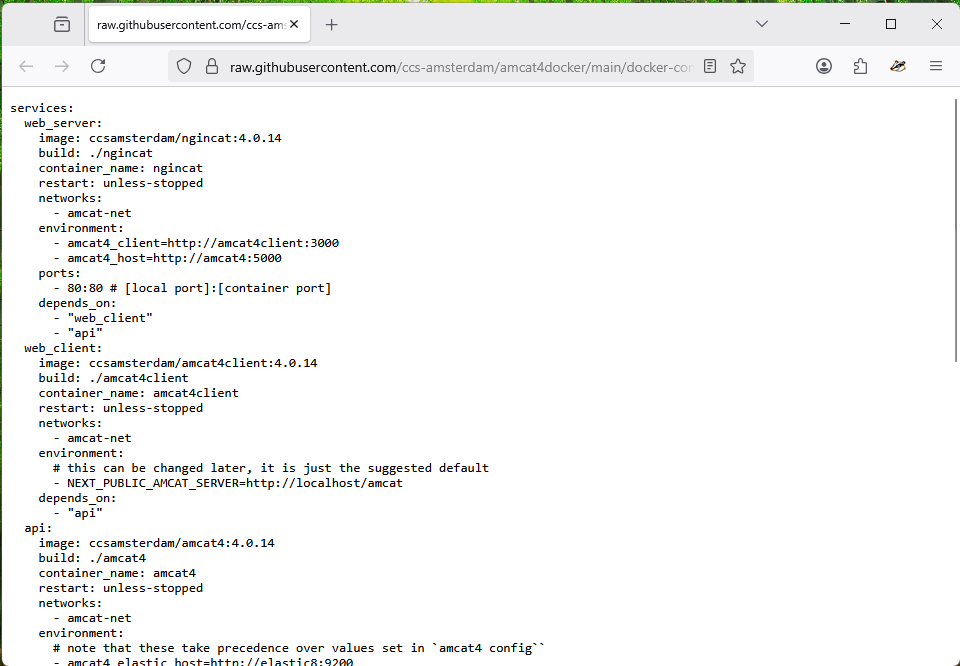Click the vertical page scrollbar thumb
The image size is (960, 666).
pyautogui.click(x=955, y=230)
